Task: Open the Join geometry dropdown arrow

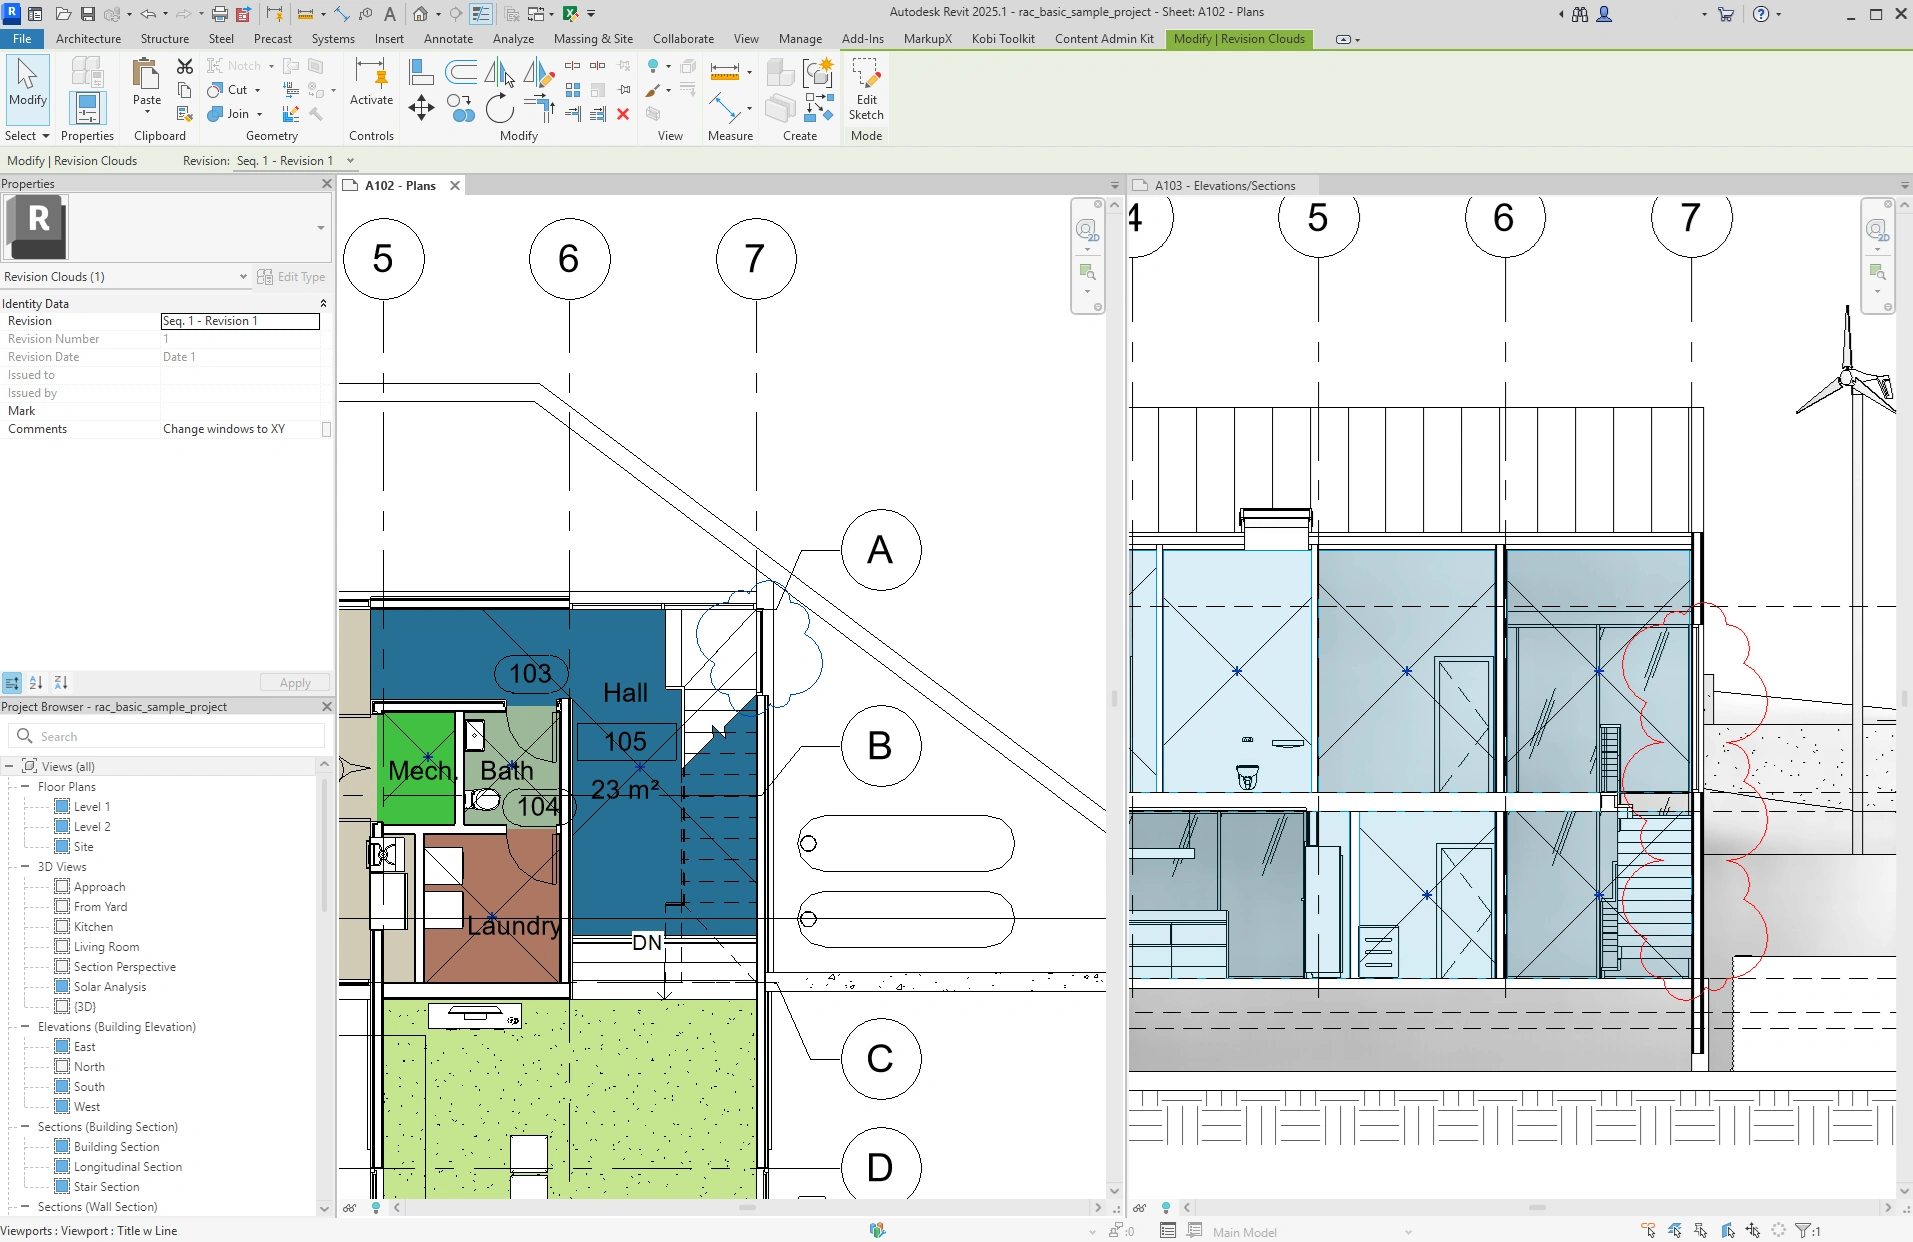Action: tap(259, 114)
